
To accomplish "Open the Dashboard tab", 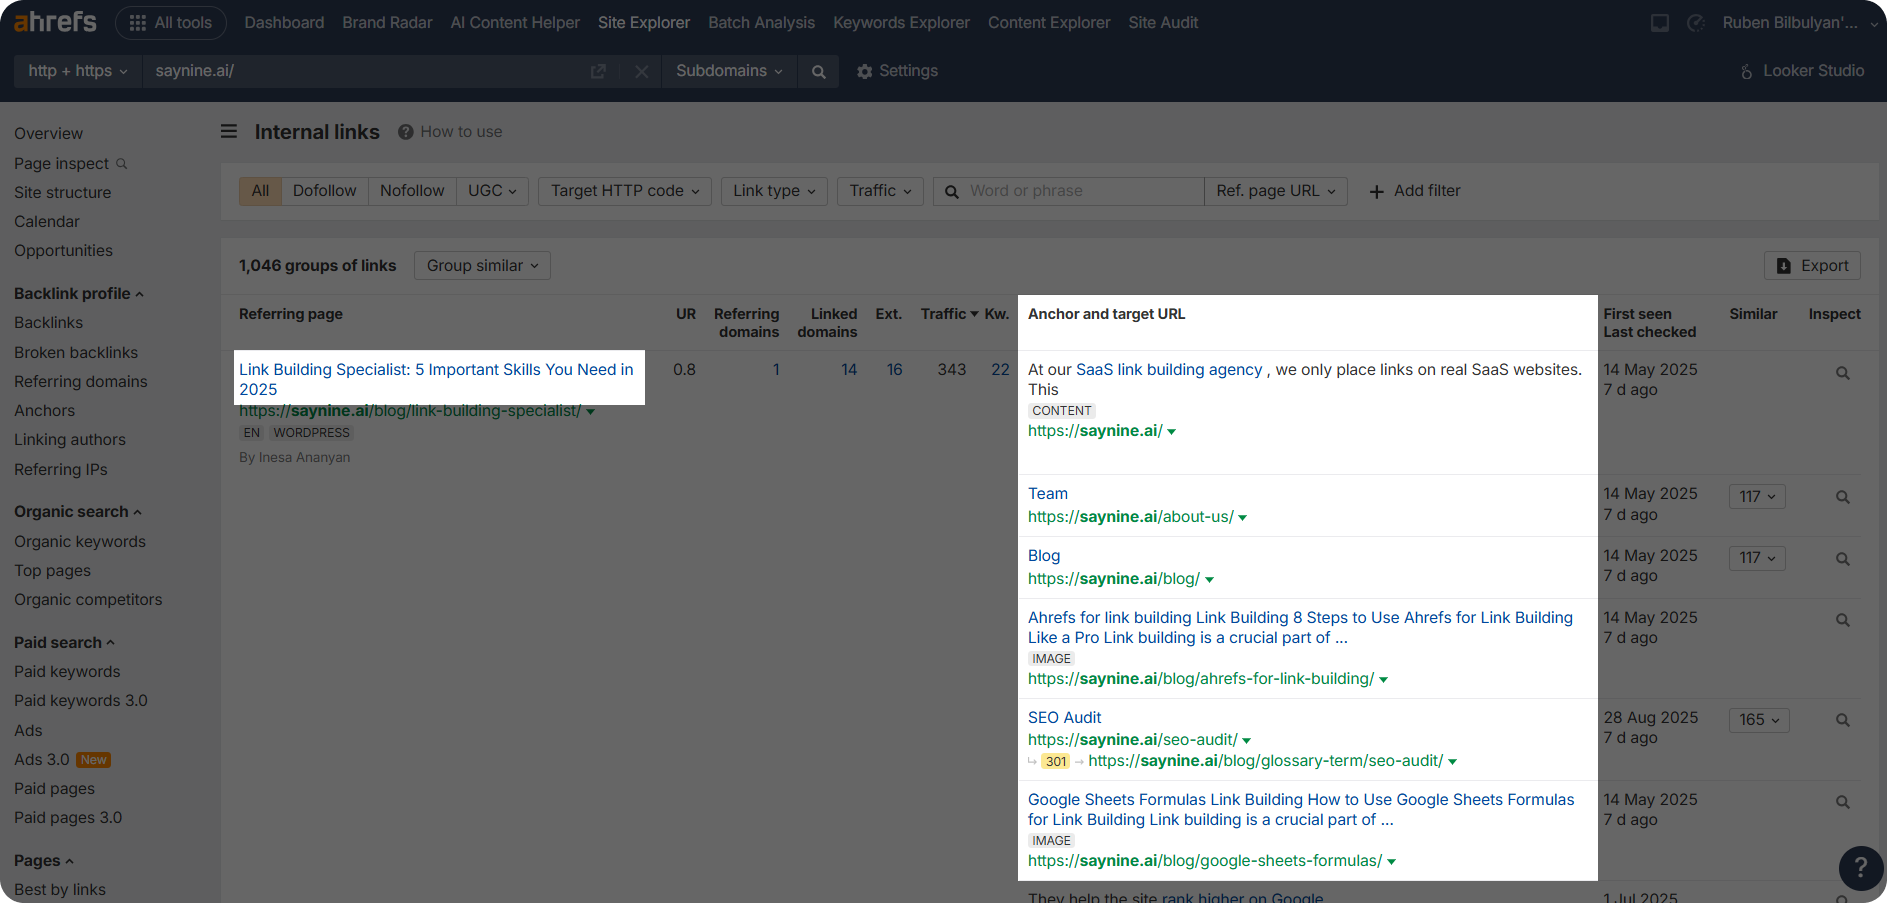I will point(284,22).
